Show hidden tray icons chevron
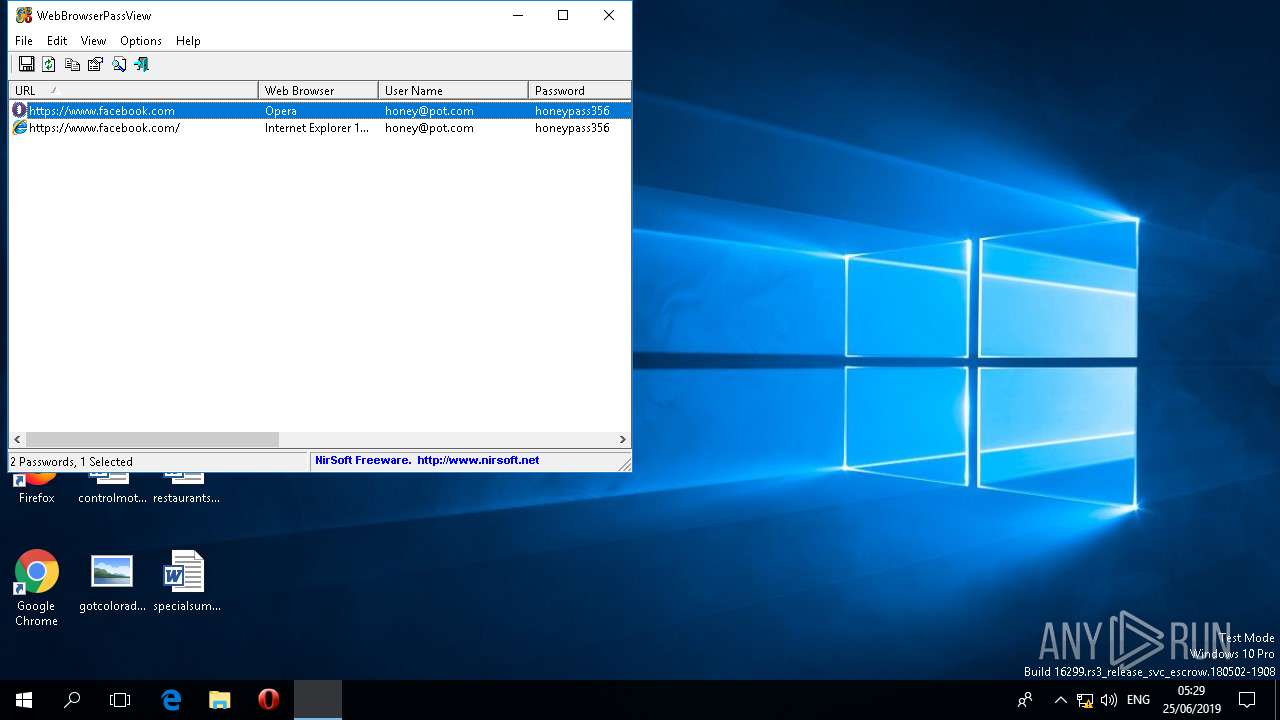Screen dimensions: 1280x720 coord(1060,700)
